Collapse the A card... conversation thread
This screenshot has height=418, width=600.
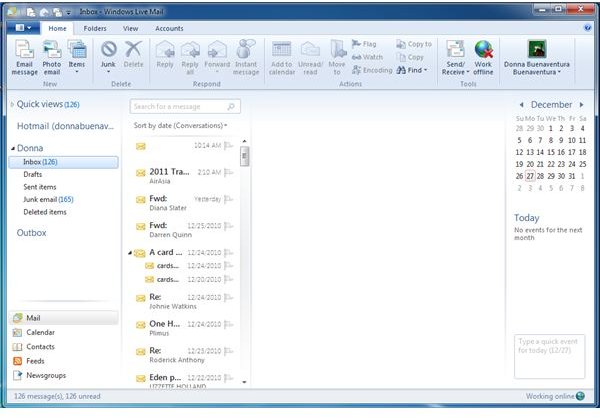click(130, 253)
